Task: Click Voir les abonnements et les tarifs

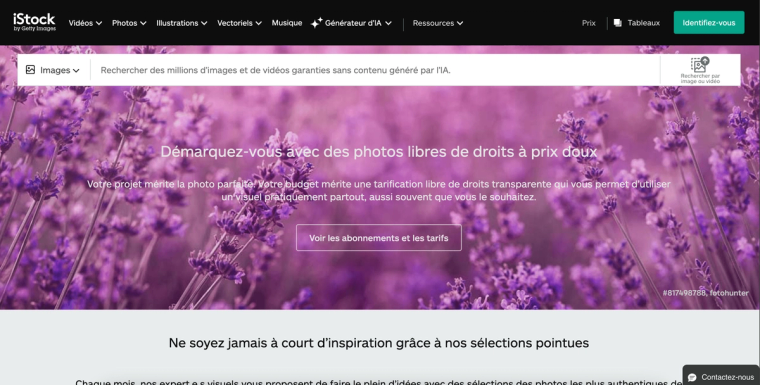Action: [379, 238]
